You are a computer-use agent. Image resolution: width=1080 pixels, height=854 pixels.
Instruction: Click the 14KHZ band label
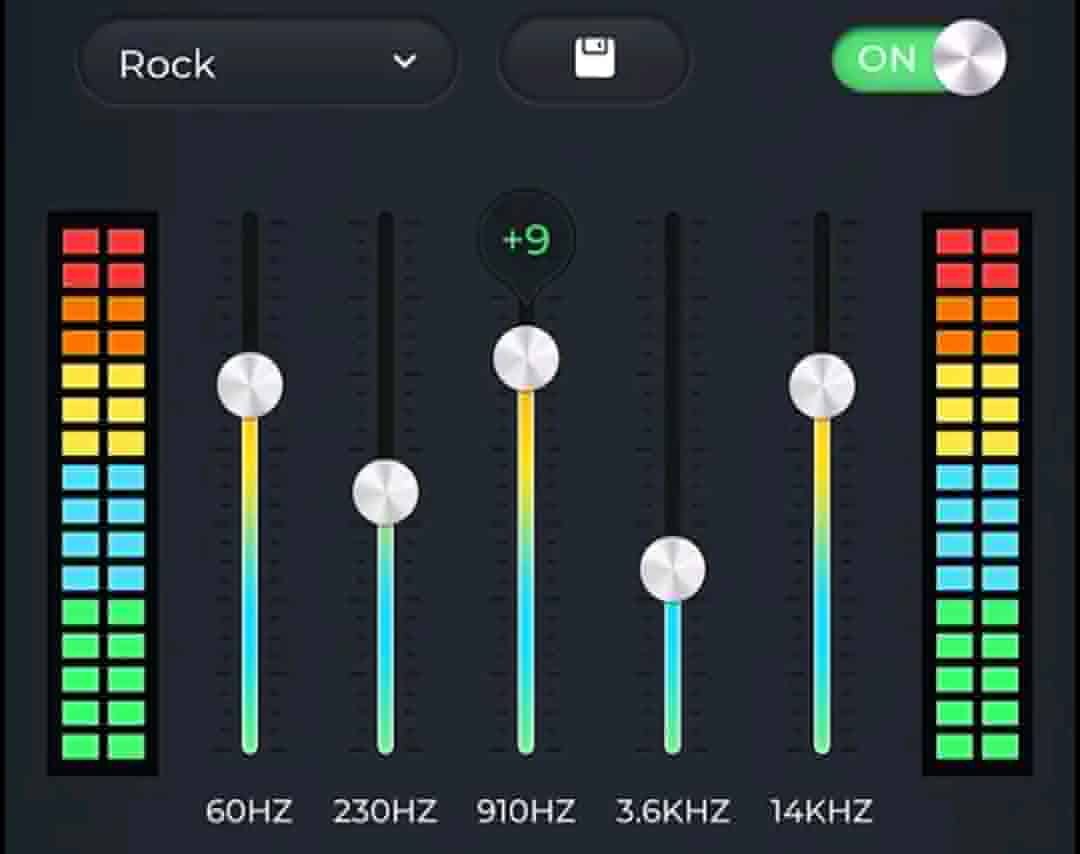tap(822, 811)
